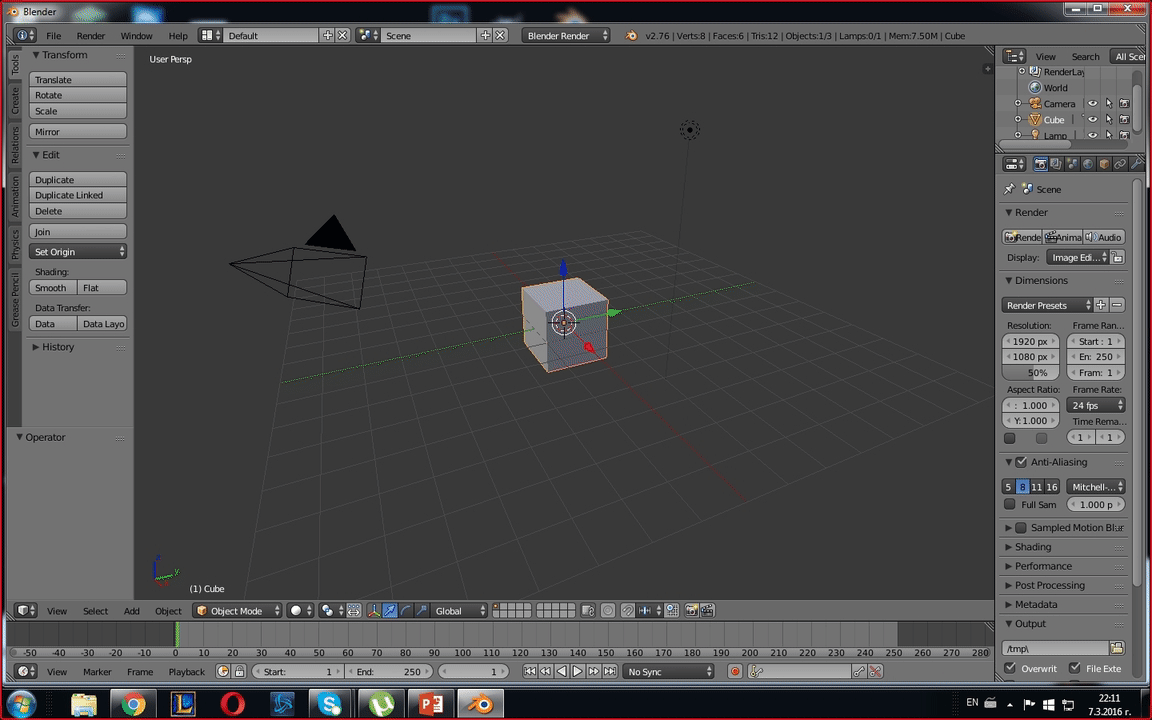The image size is (1152, 720).
Task: Expand the History panel
Action: [x=57, y=347]
